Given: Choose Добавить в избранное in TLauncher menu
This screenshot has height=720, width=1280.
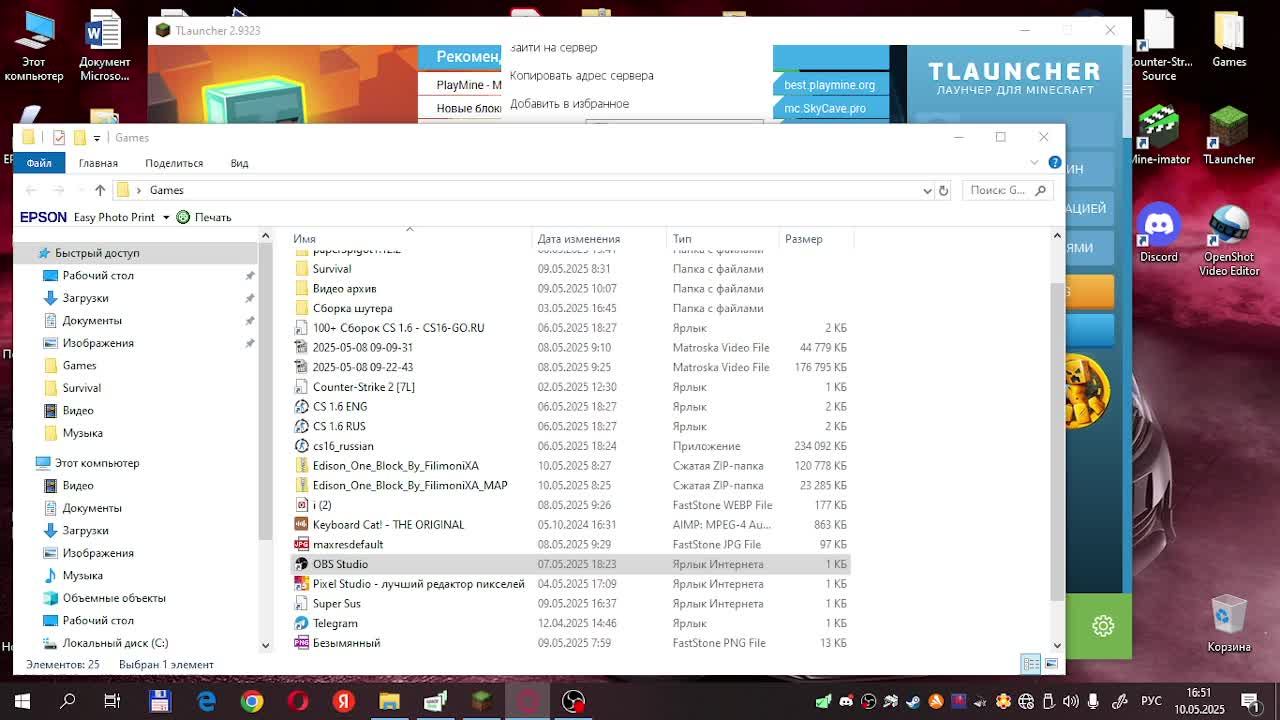Looking at the screenshot, I should (x=570, y=104).
